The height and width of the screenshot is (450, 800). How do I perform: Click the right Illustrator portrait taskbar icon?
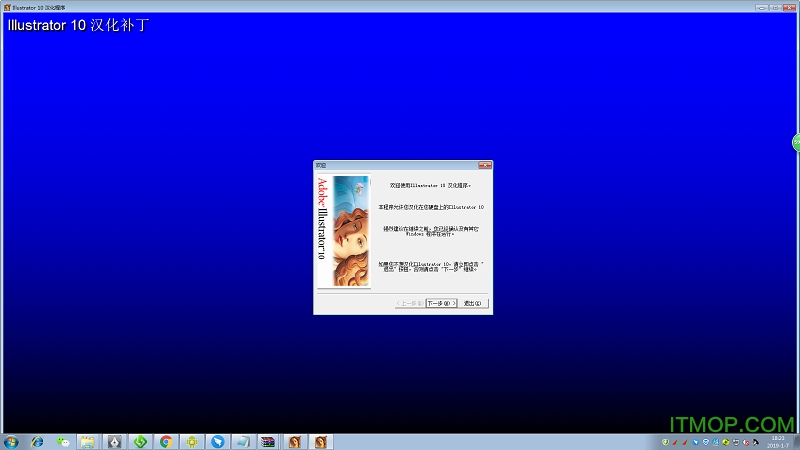[x=320, y=442]
